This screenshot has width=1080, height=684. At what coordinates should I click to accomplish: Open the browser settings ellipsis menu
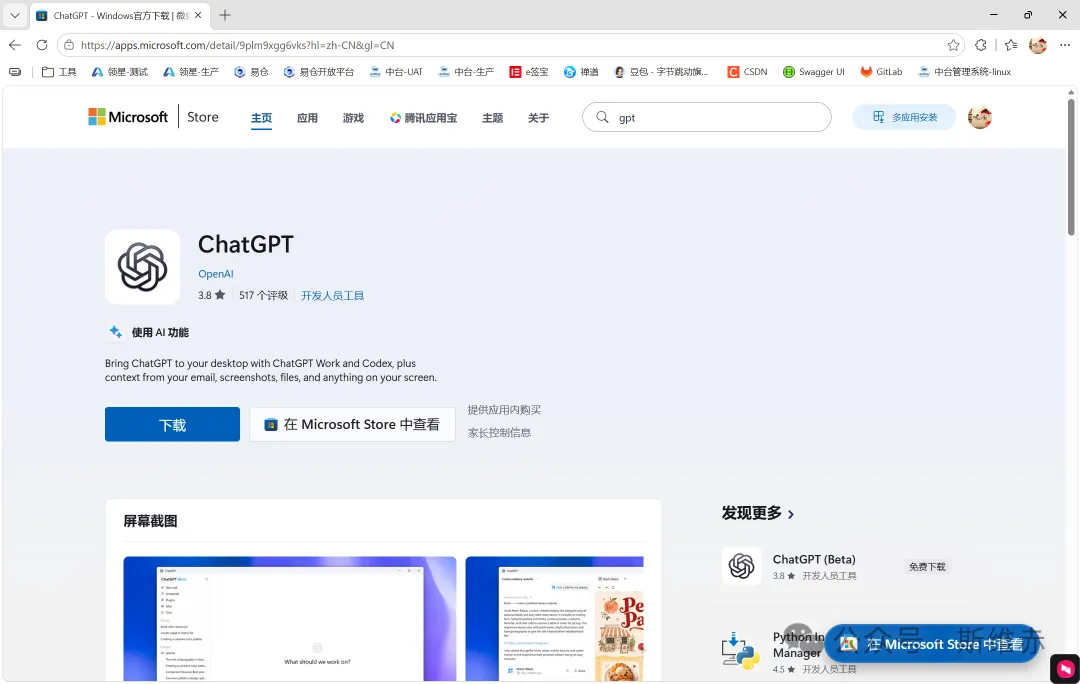[1065, 45]
